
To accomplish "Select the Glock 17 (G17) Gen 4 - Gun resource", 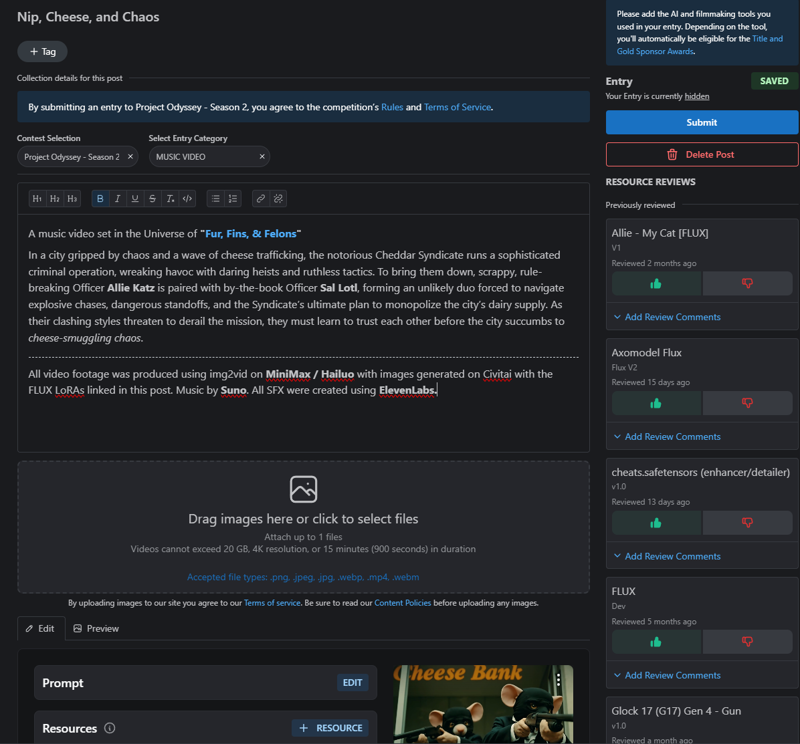I will [676, 711].
